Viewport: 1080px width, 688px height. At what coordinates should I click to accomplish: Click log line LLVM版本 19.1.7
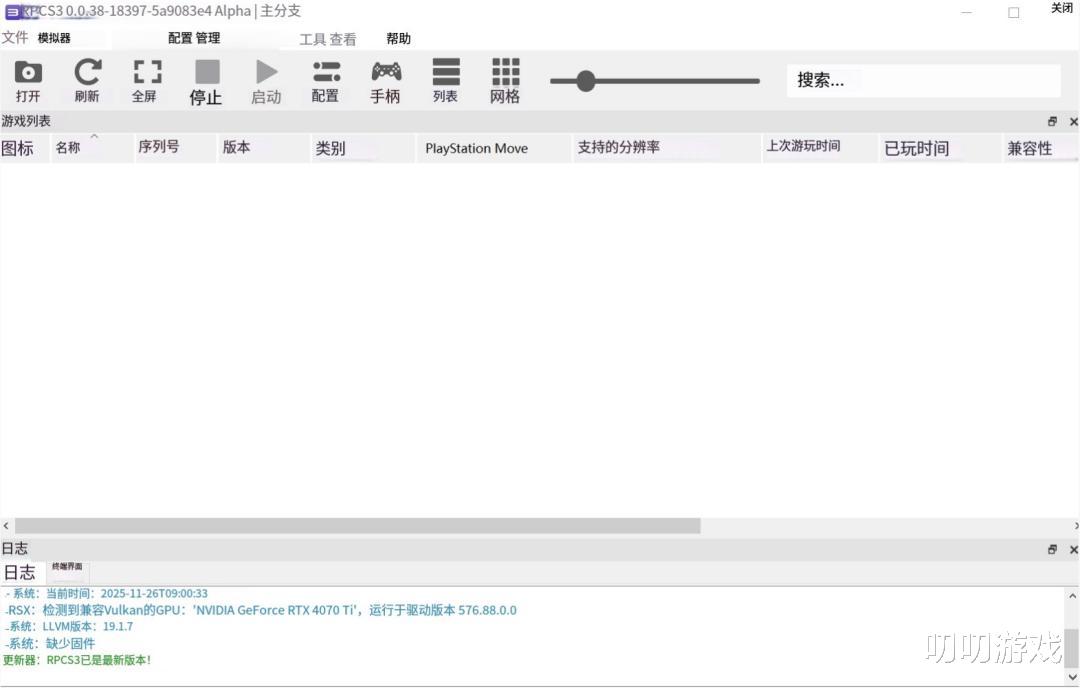(x=69, y=626)
